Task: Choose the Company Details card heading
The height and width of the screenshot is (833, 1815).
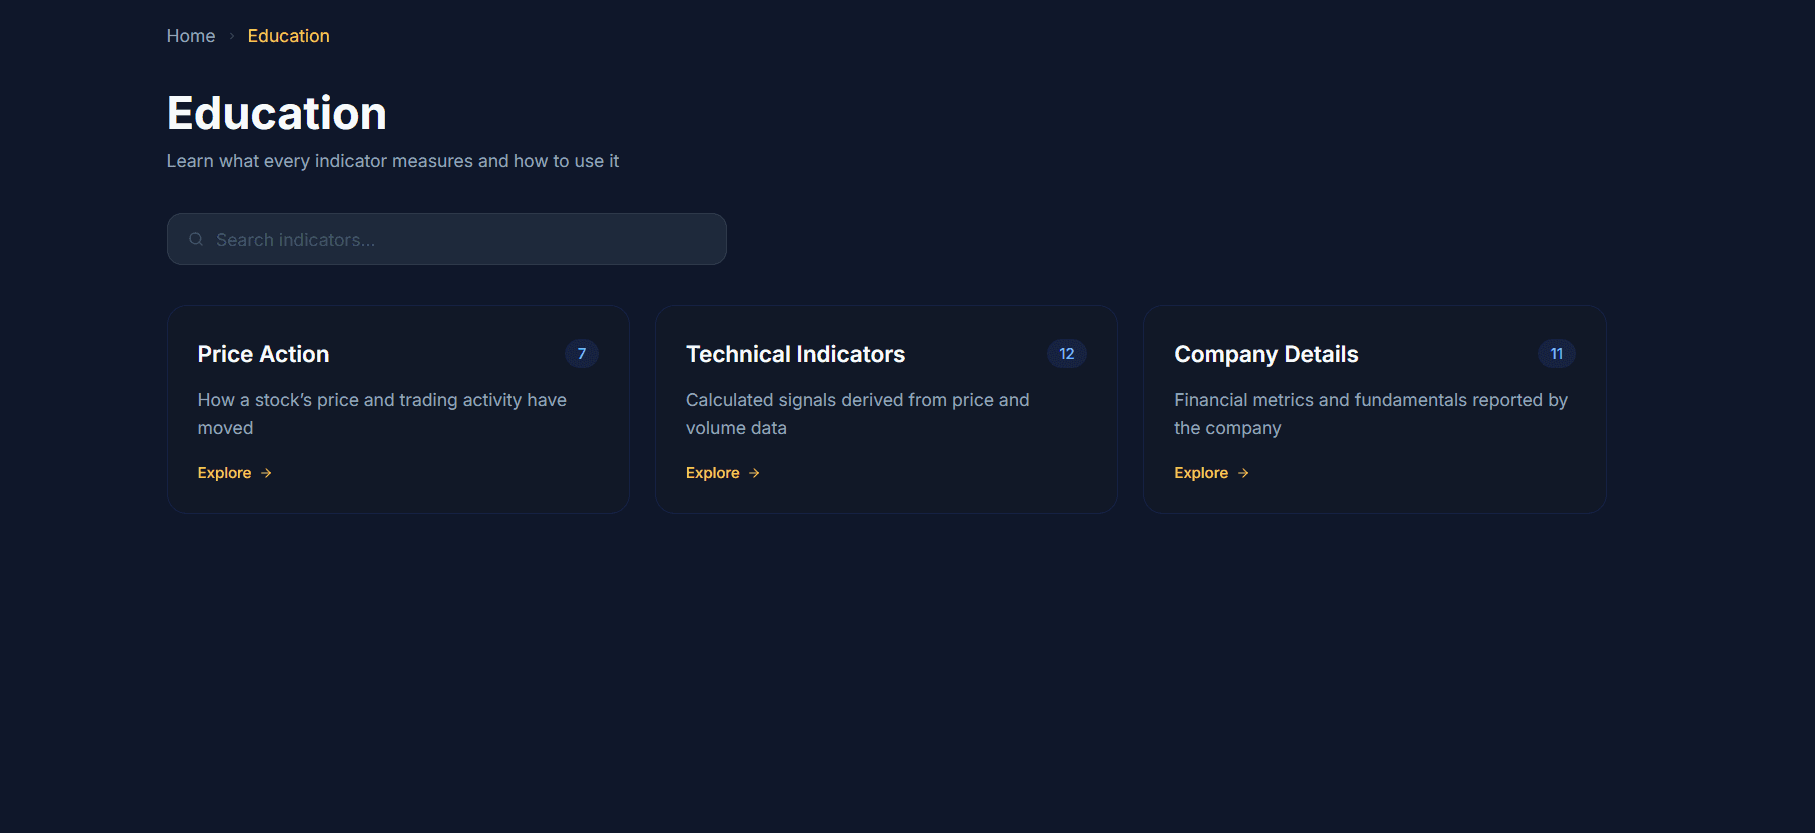Action: click(1266, 354)
